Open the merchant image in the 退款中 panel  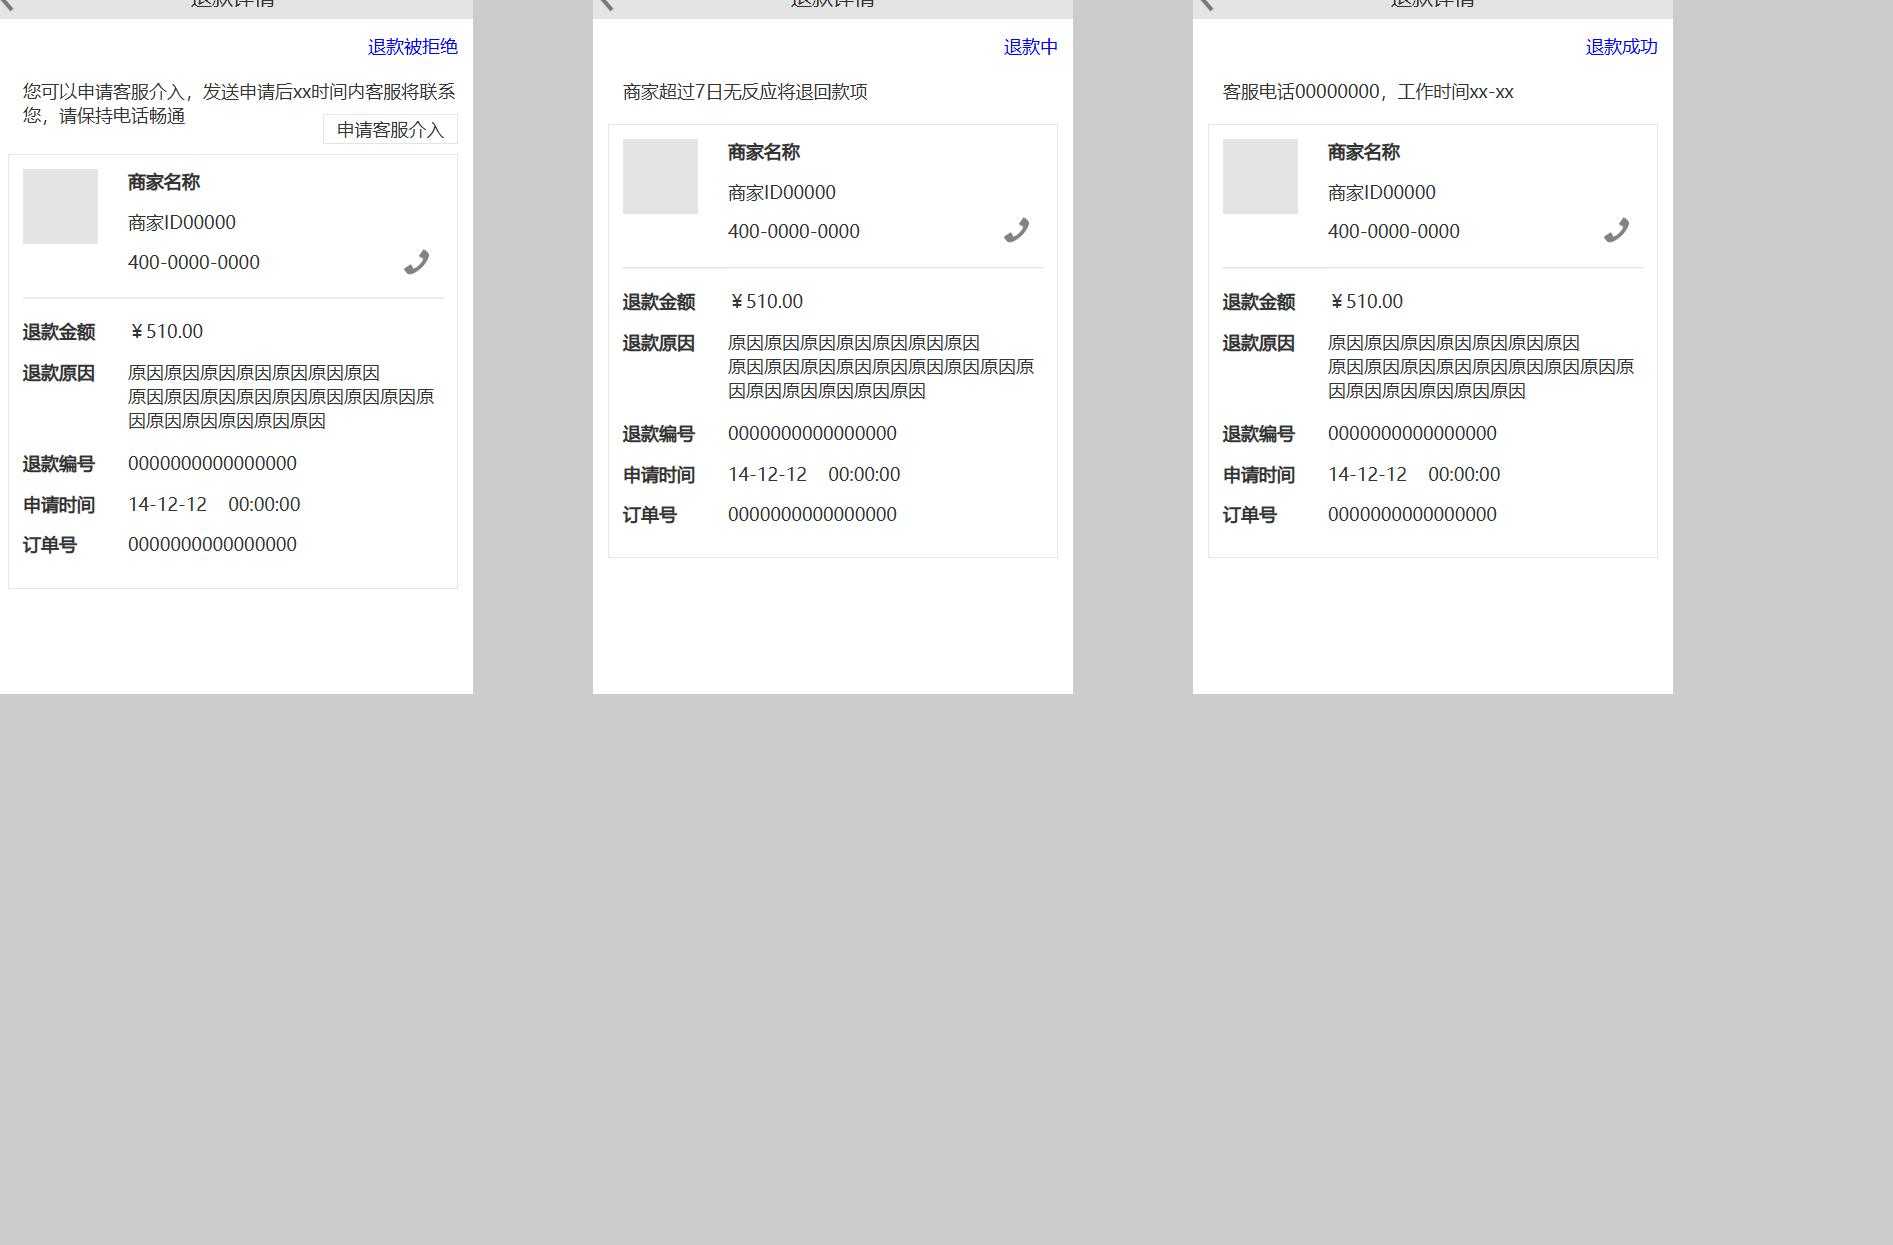(660, 176)
